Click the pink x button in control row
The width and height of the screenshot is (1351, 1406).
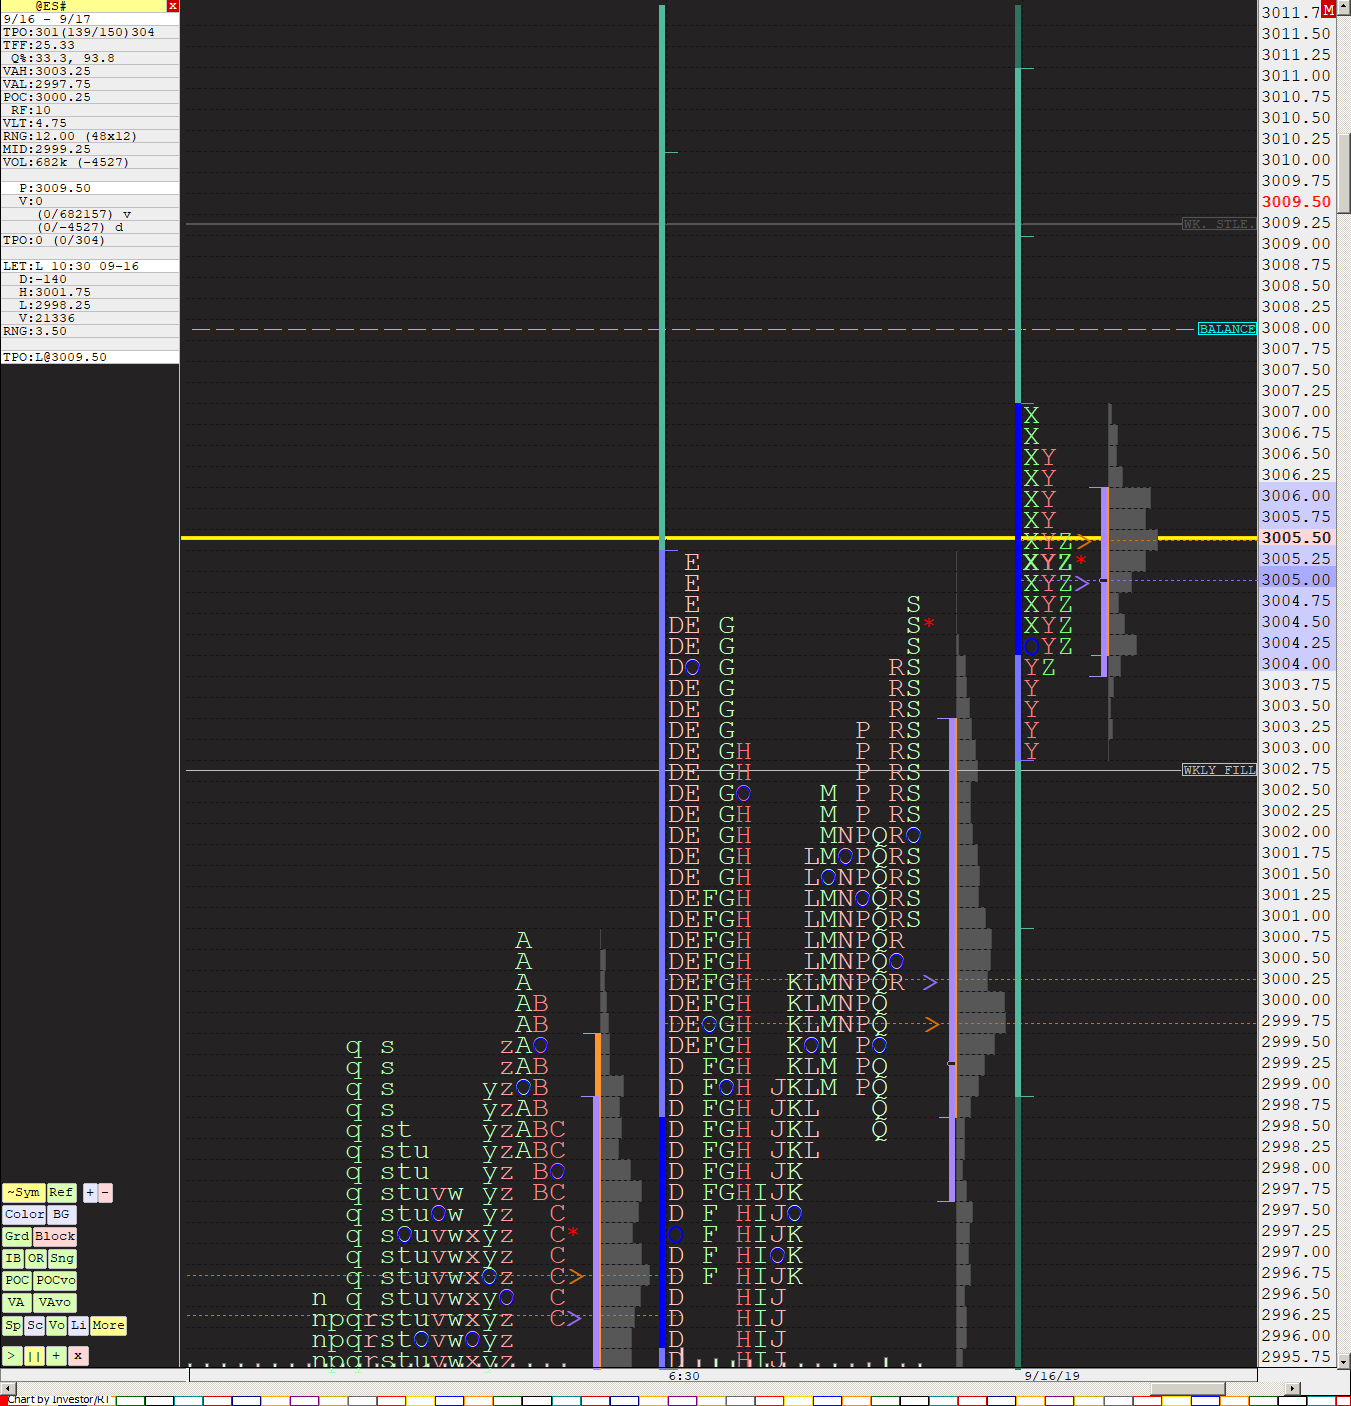tap(78, 1356)
